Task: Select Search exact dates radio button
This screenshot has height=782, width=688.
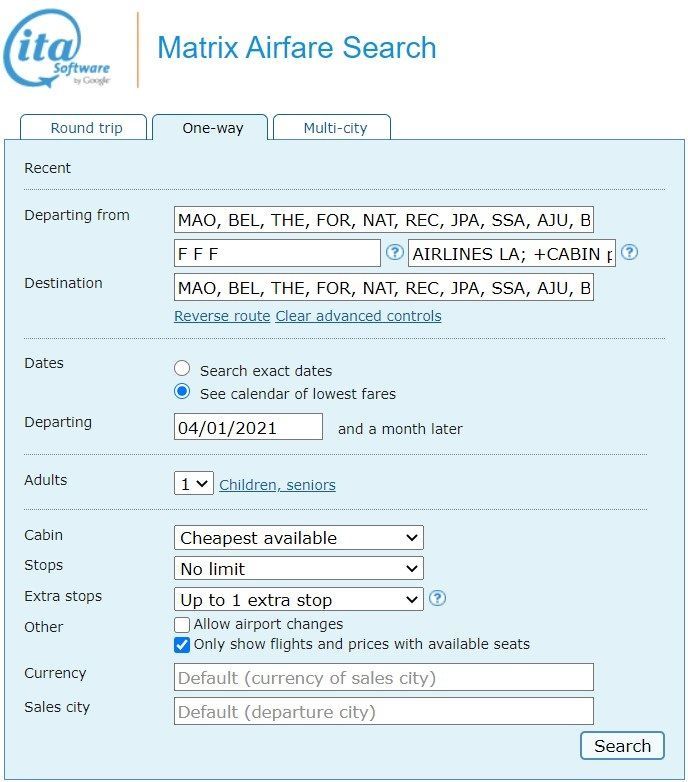Action: pyautogui.click(x=182, y=368)
